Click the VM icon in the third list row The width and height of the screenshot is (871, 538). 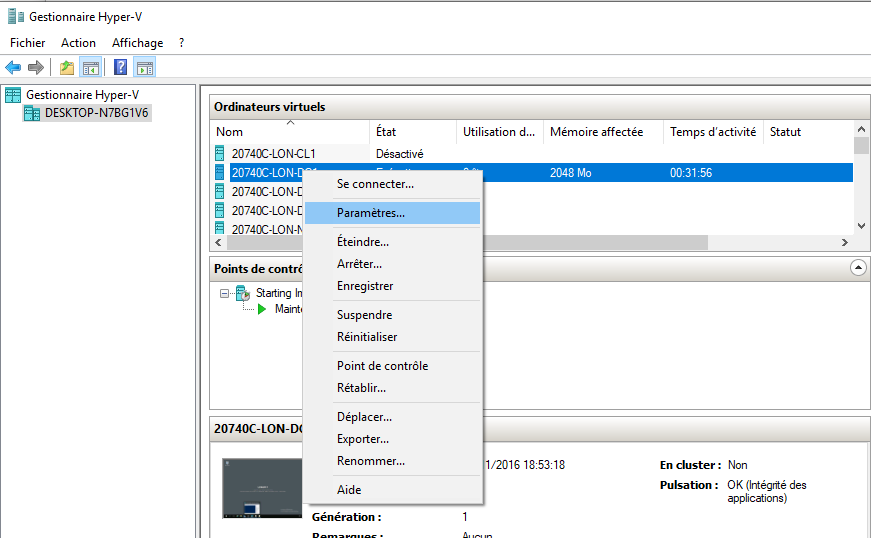click(219, 192)
